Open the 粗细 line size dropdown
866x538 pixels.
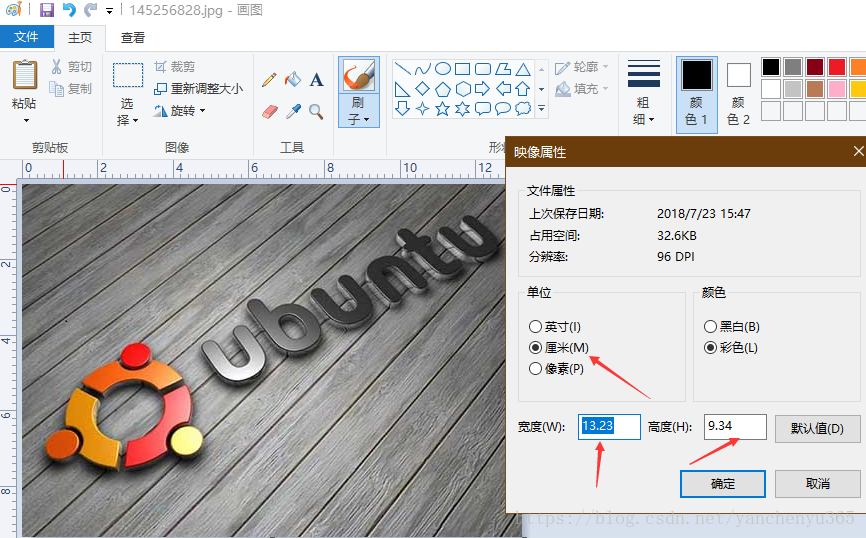[644, 93]
